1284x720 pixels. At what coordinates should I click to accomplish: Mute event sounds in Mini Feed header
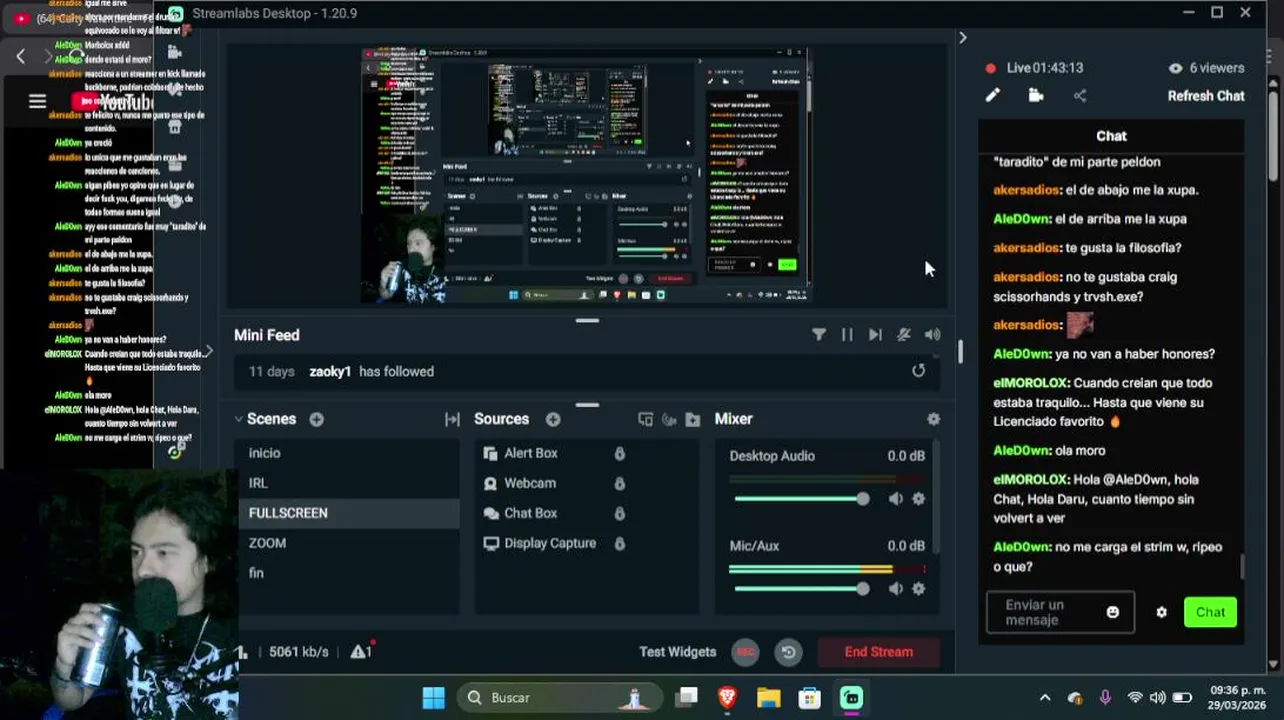904,335
